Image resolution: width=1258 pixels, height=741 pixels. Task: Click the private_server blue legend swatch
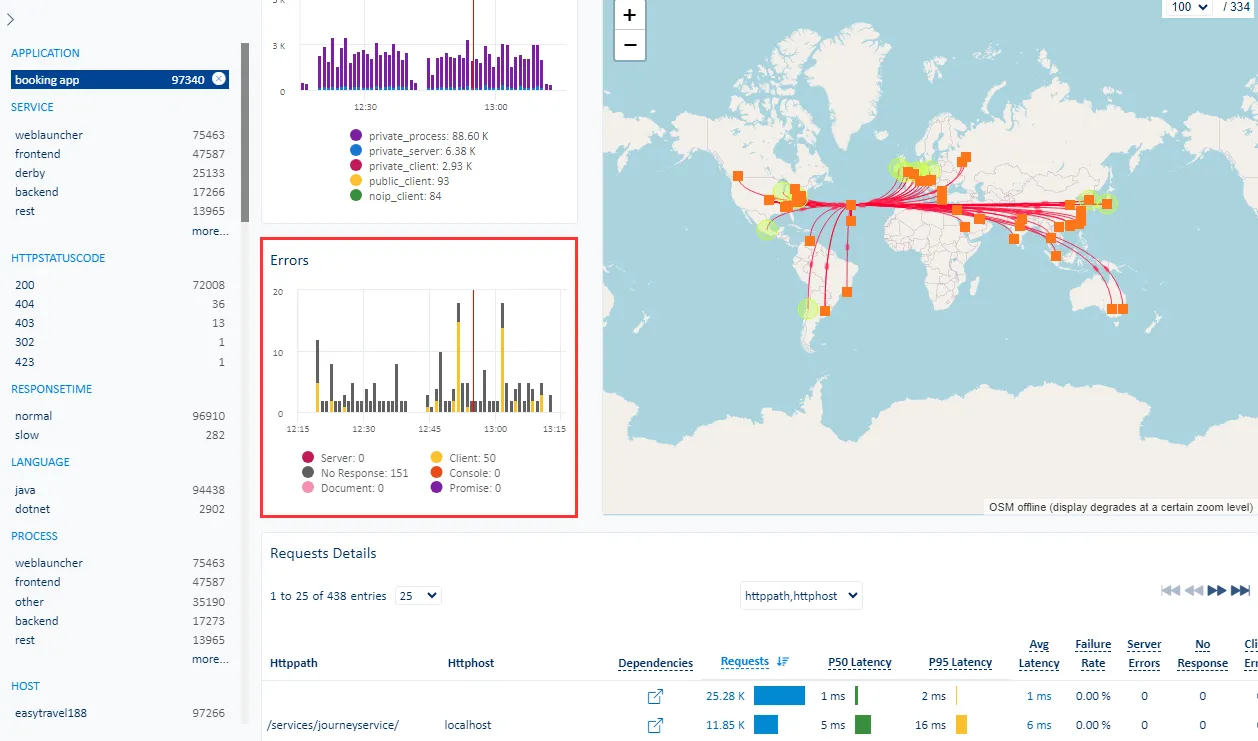click(356, 151)
